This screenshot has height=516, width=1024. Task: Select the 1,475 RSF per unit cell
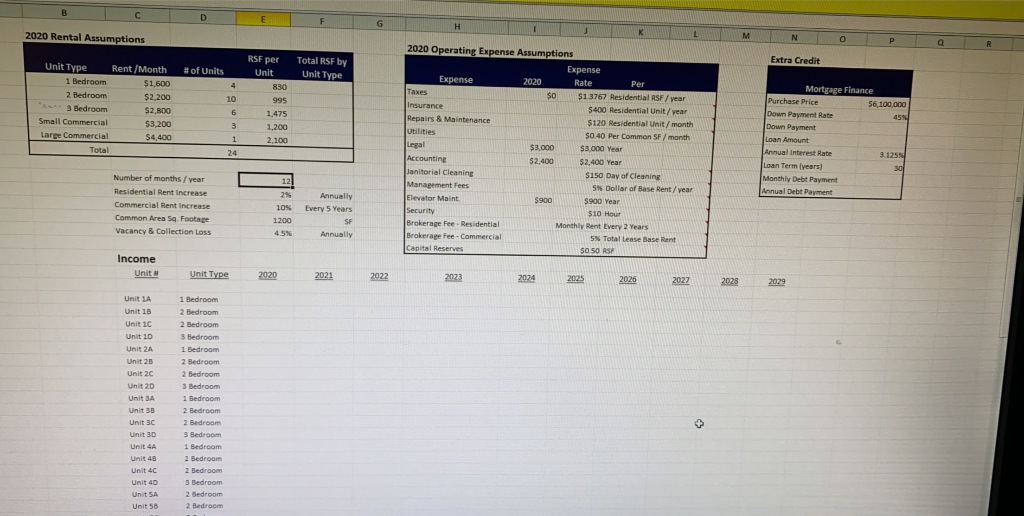tap(276, 114)
